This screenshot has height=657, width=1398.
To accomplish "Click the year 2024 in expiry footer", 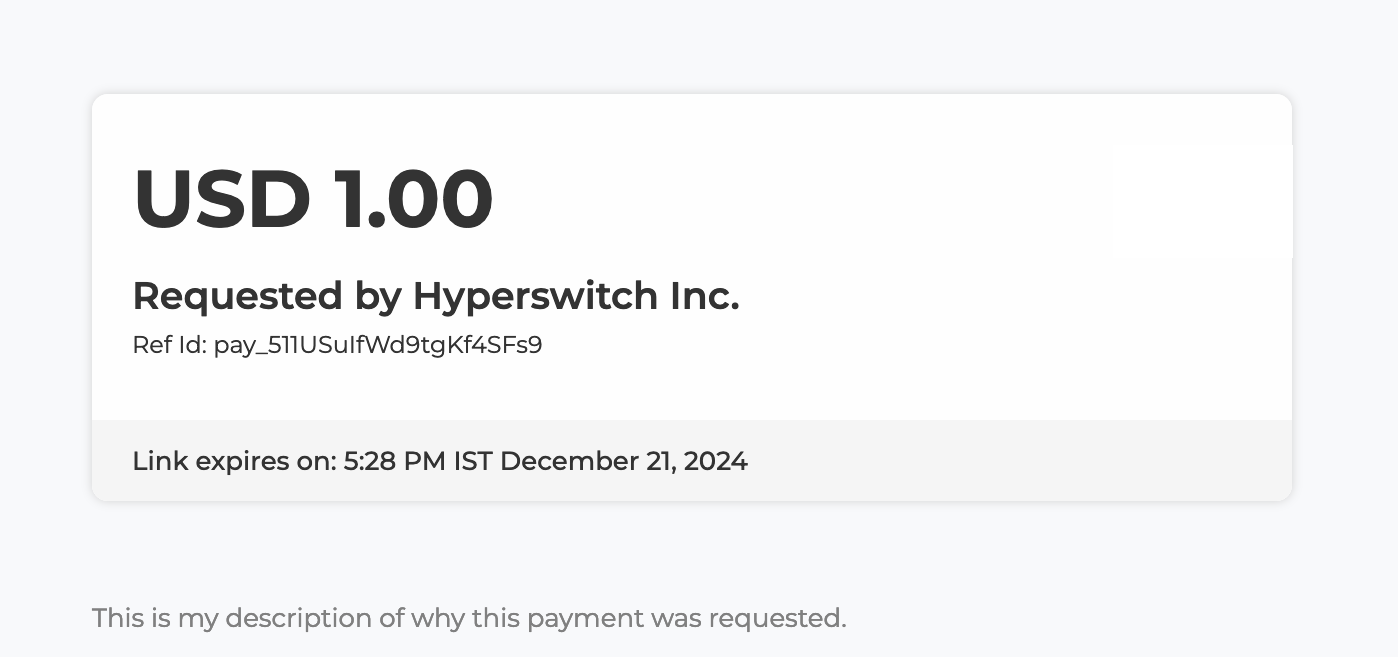I will coord(716,462).
